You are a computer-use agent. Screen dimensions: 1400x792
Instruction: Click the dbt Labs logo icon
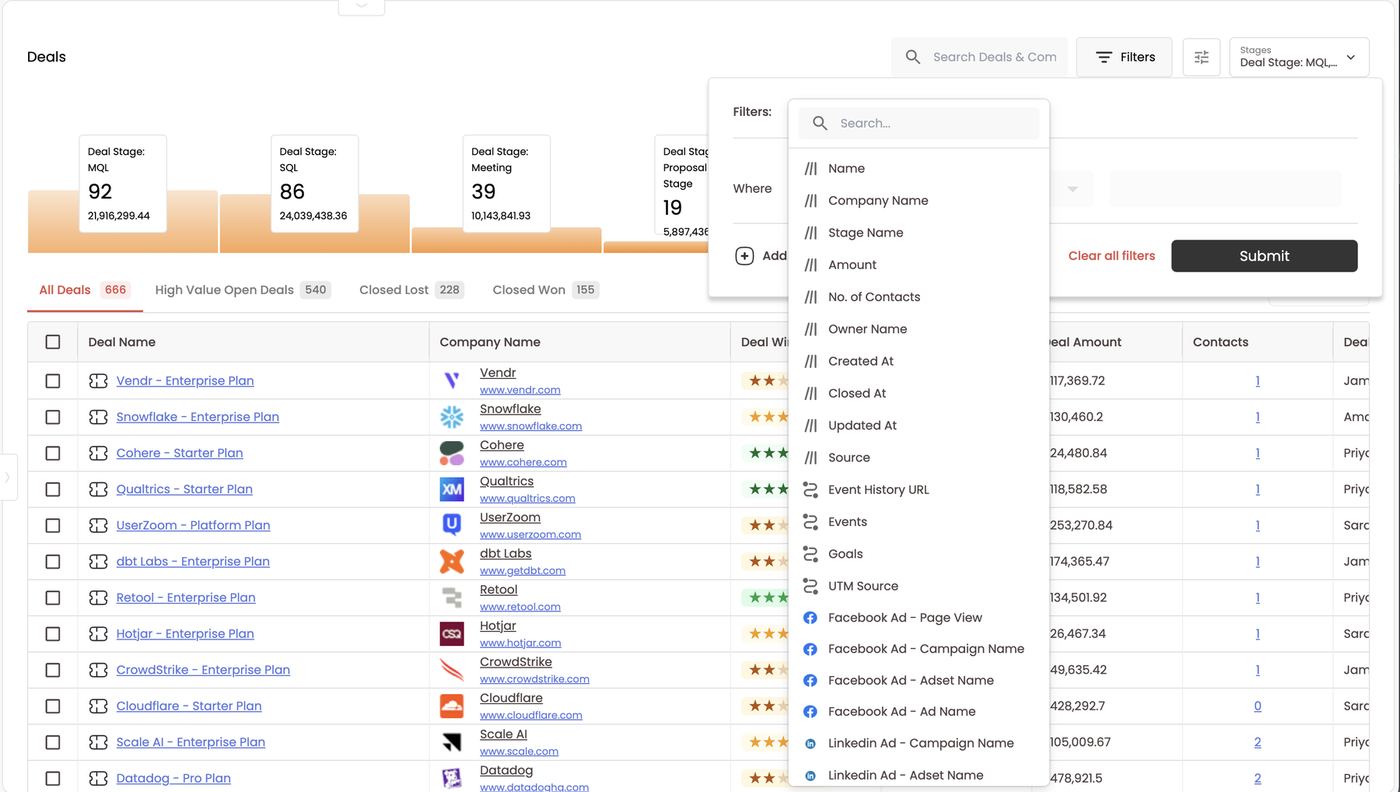[x=452, y=561]
